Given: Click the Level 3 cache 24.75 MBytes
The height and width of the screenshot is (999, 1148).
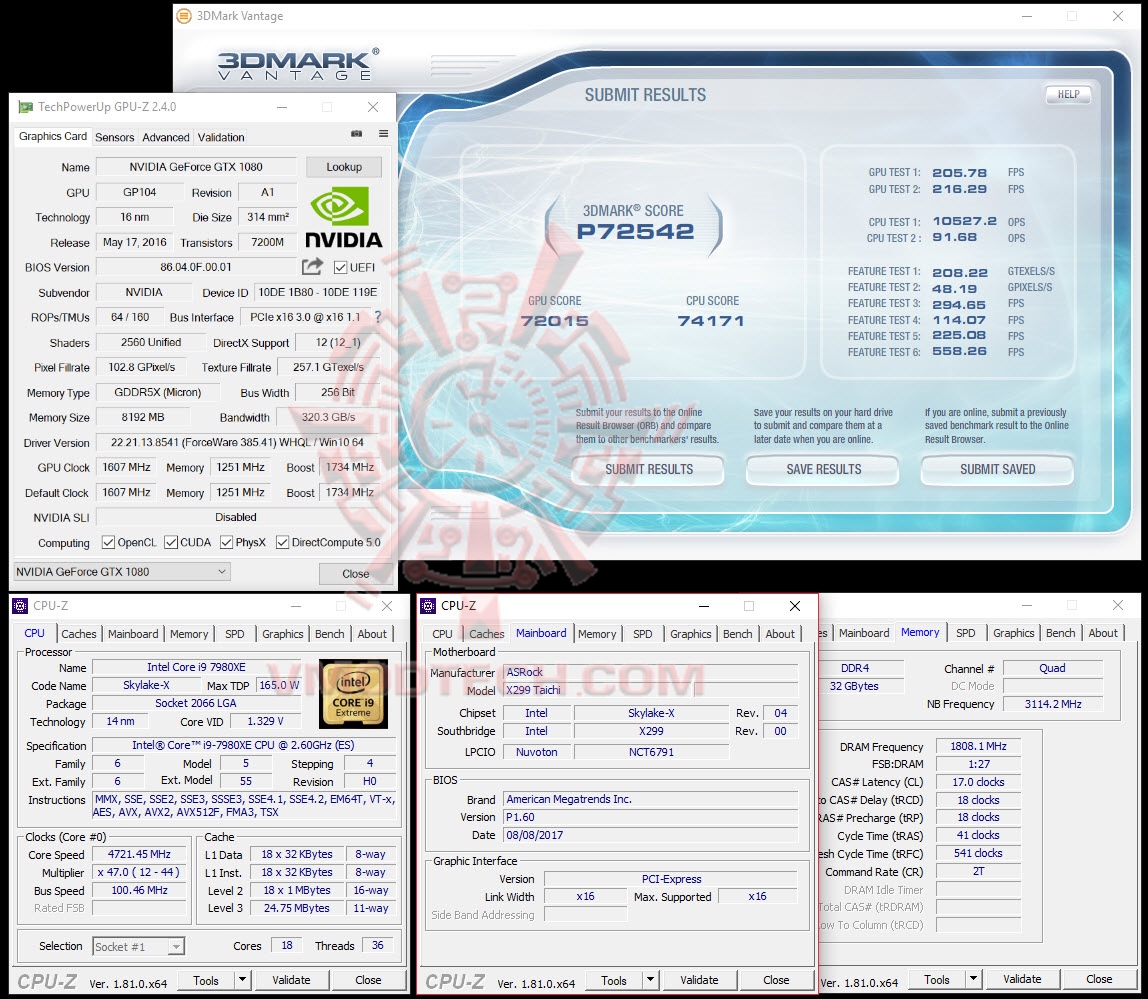Looking at the screenshot, I should click(x=297, y=908).
